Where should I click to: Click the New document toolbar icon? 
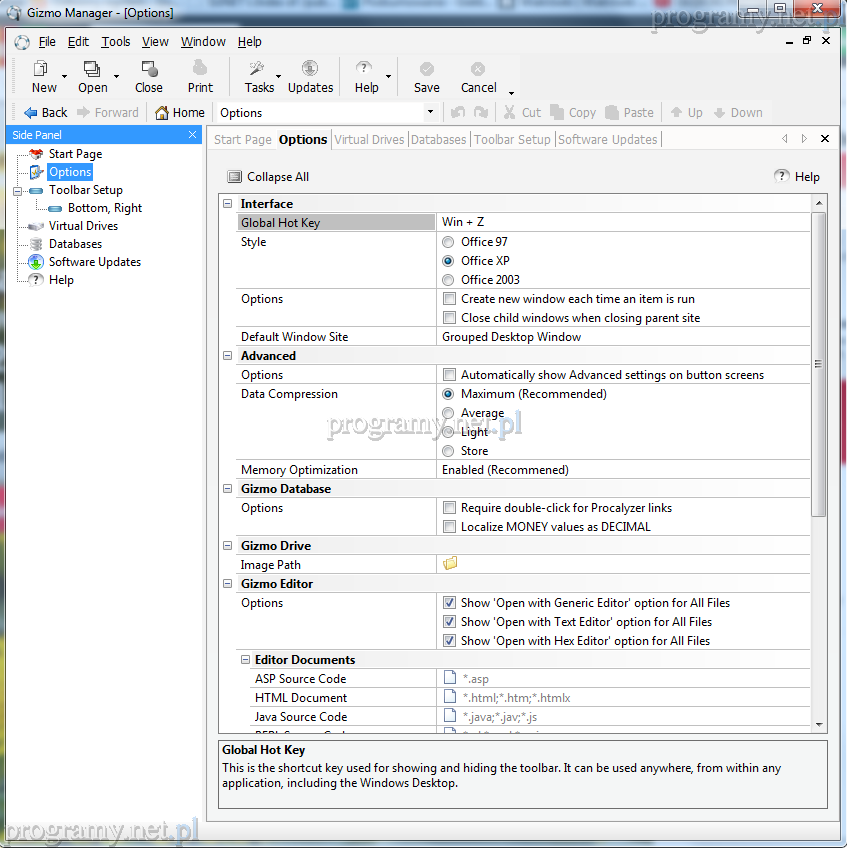(42, 69)
